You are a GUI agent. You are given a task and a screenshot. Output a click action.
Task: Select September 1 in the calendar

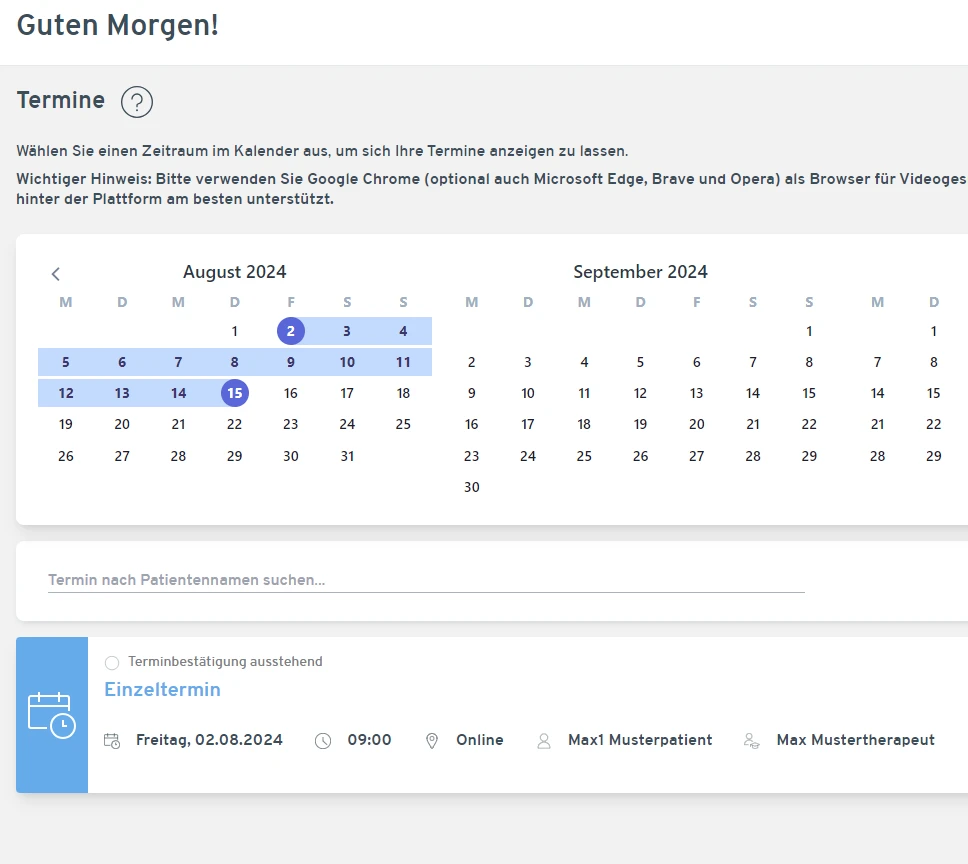(x=809, y=331)
